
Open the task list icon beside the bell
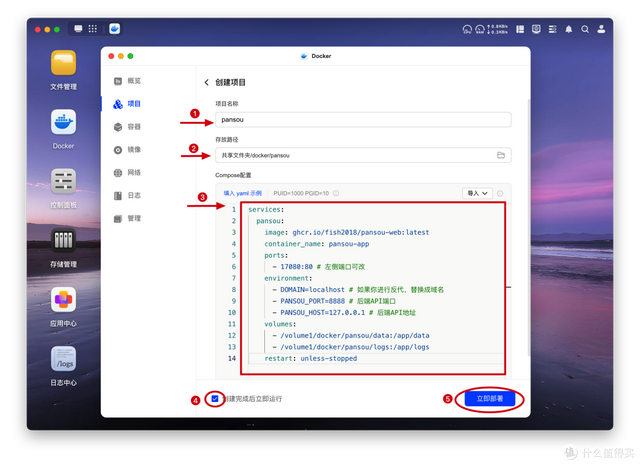pyautogui.click(x=553, y=29)
